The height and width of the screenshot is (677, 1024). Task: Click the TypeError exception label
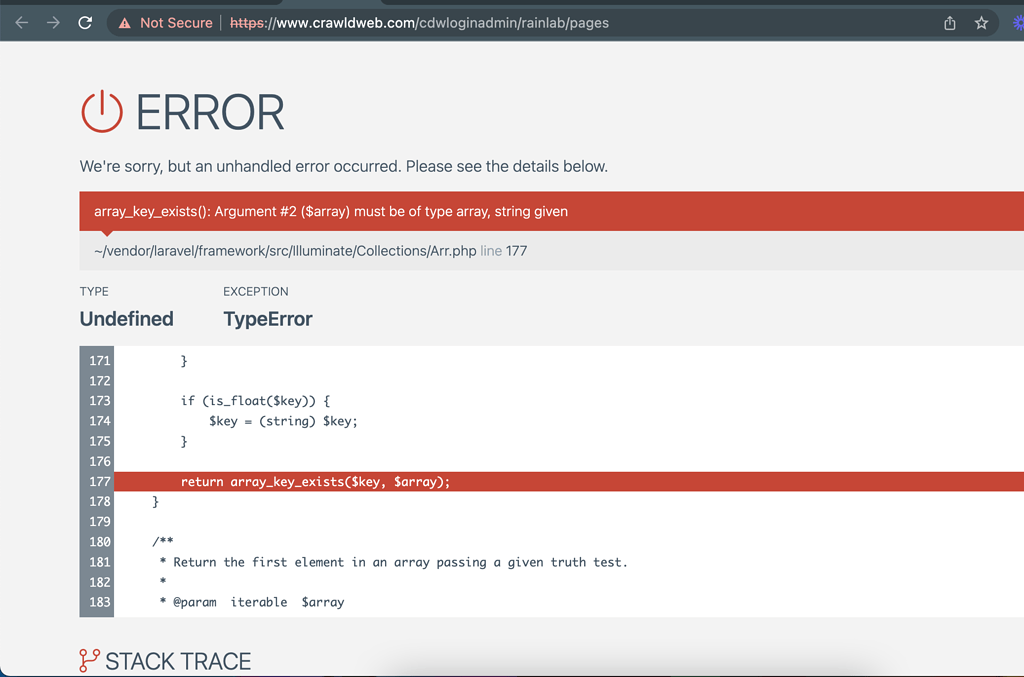click(x=267, y=318)
